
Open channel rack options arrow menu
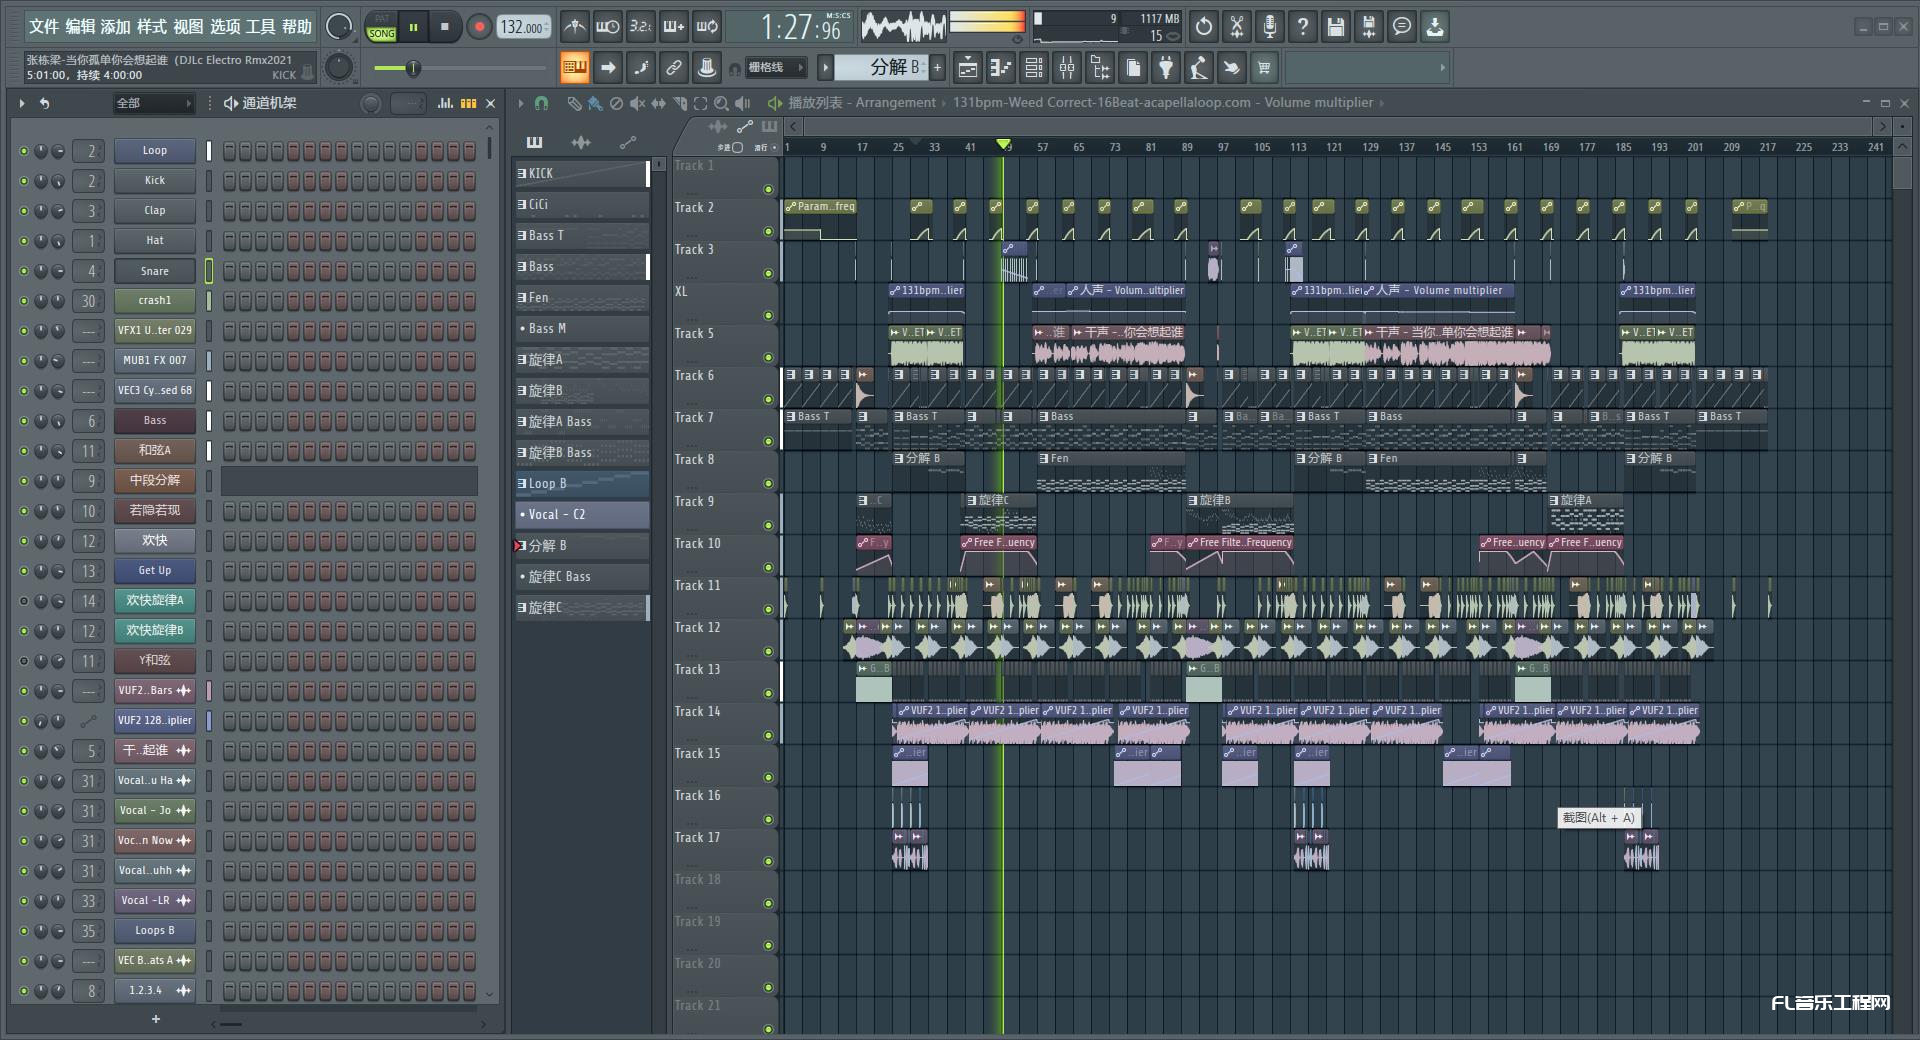[21, 103]
